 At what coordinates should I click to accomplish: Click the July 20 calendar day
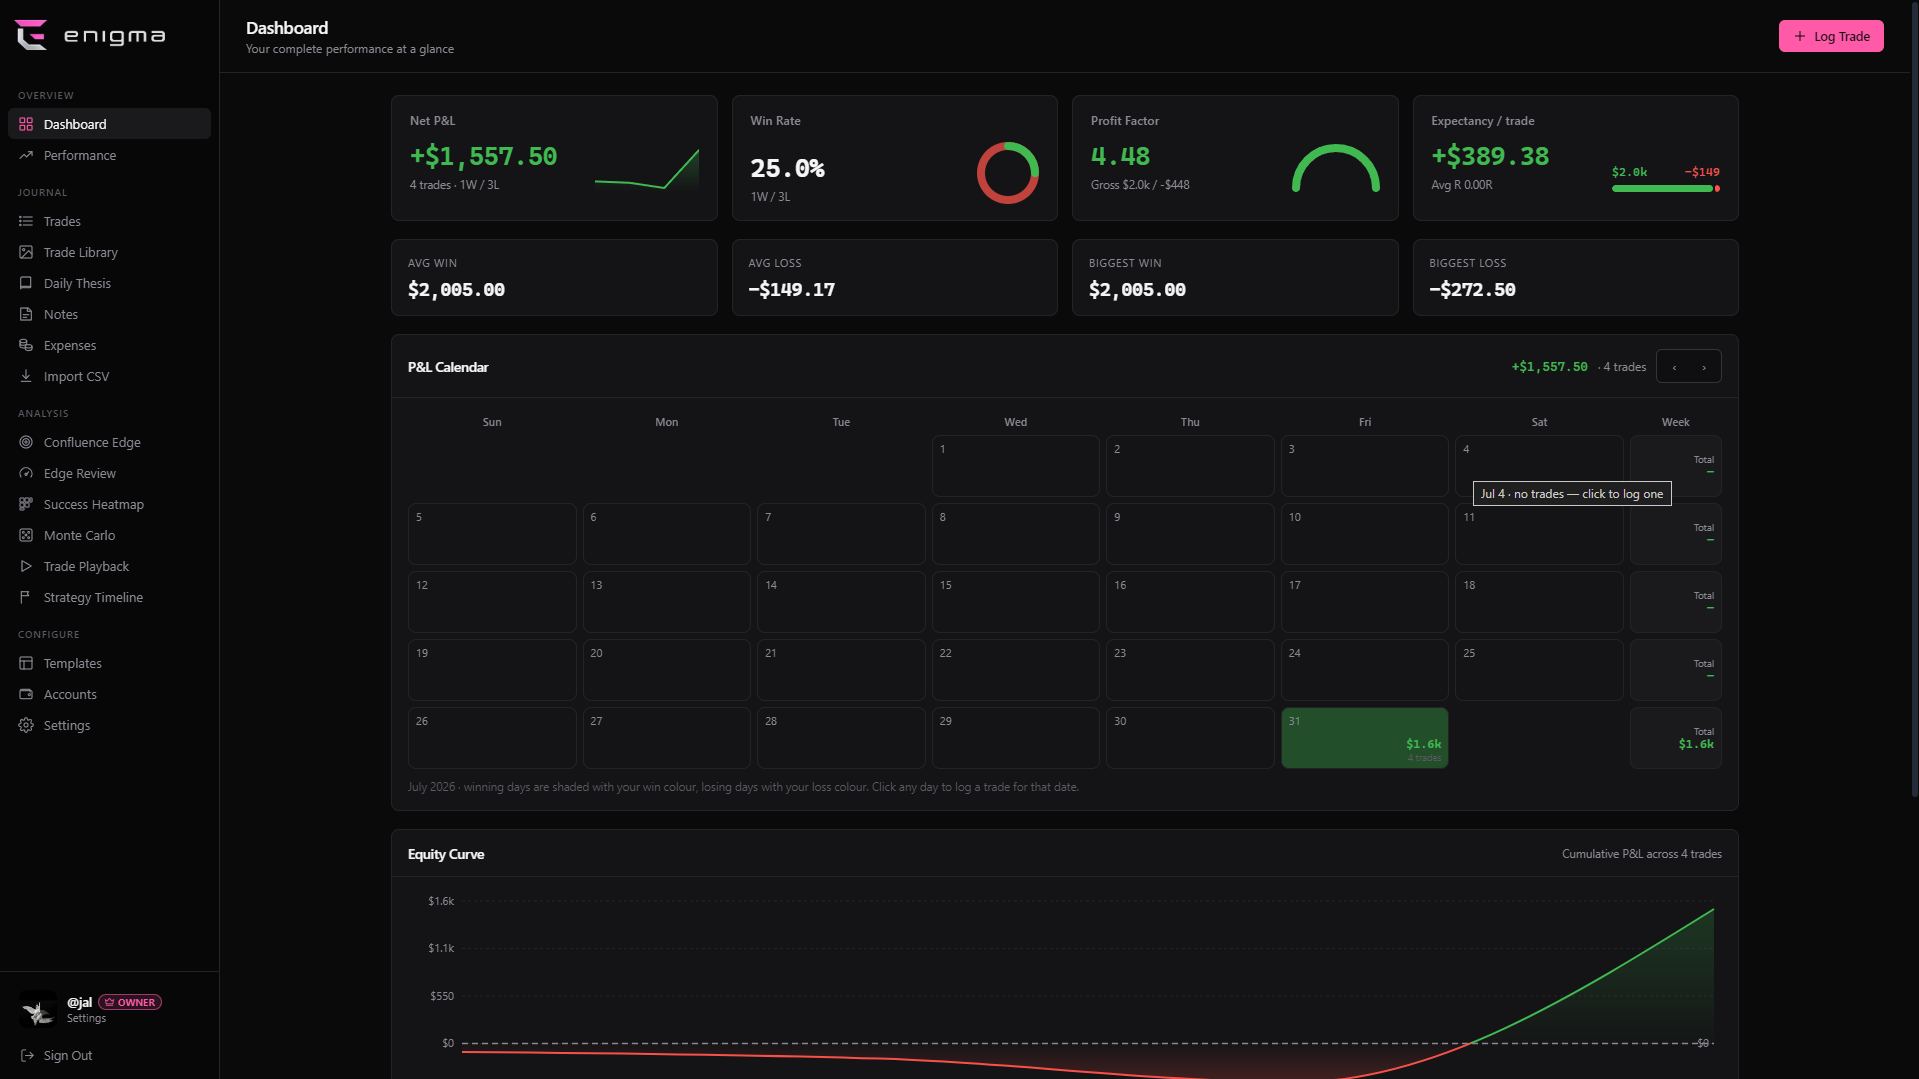click(x=666, y=670)
